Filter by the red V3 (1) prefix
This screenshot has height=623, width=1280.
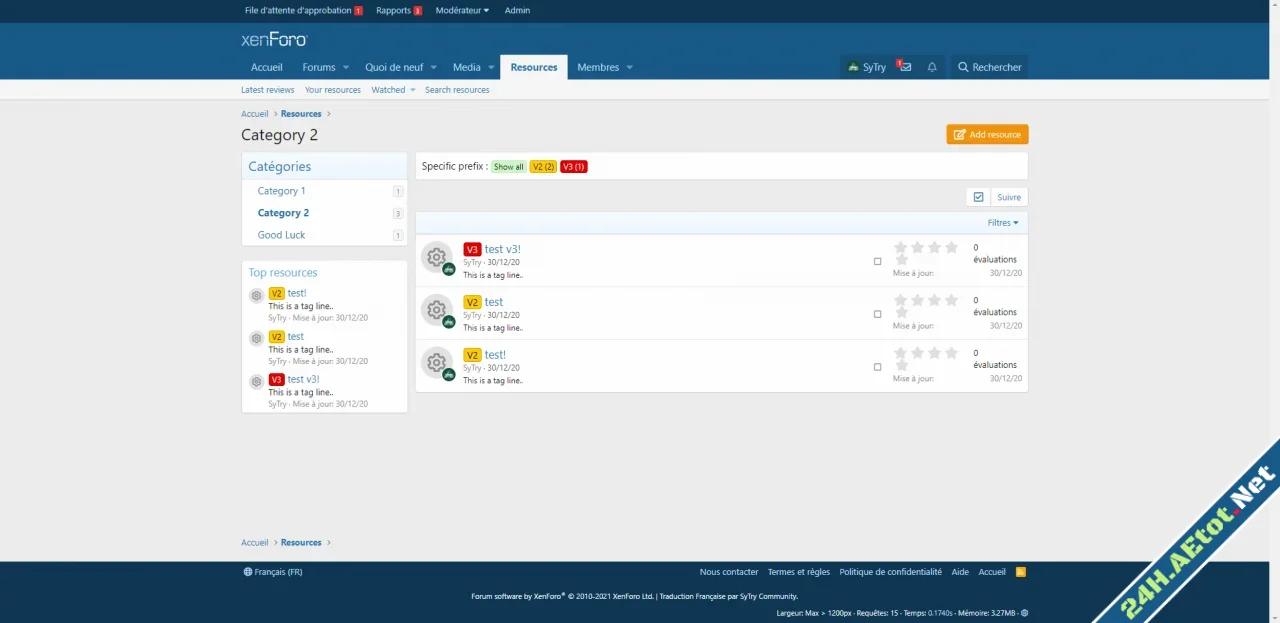tap(573, 167)
